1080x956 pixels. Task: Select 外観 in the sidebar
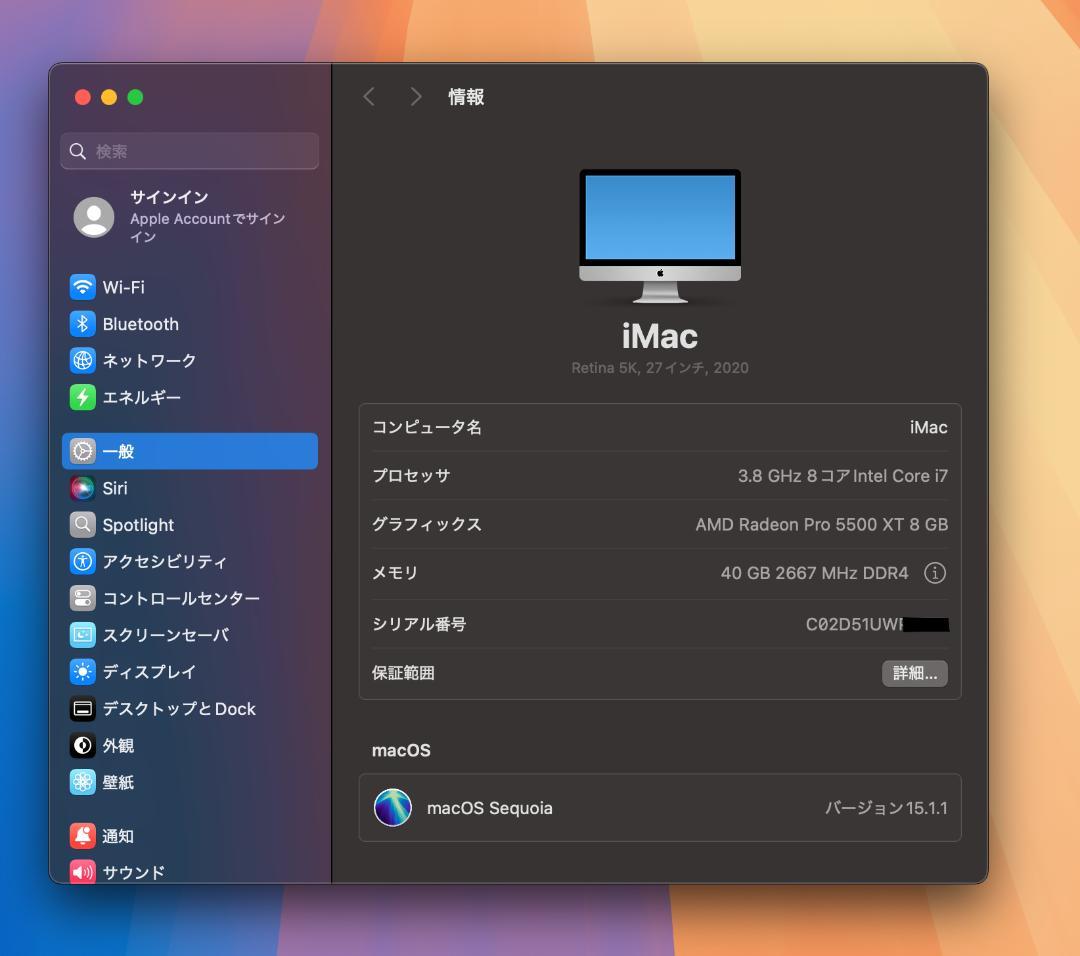click(189, 745)
